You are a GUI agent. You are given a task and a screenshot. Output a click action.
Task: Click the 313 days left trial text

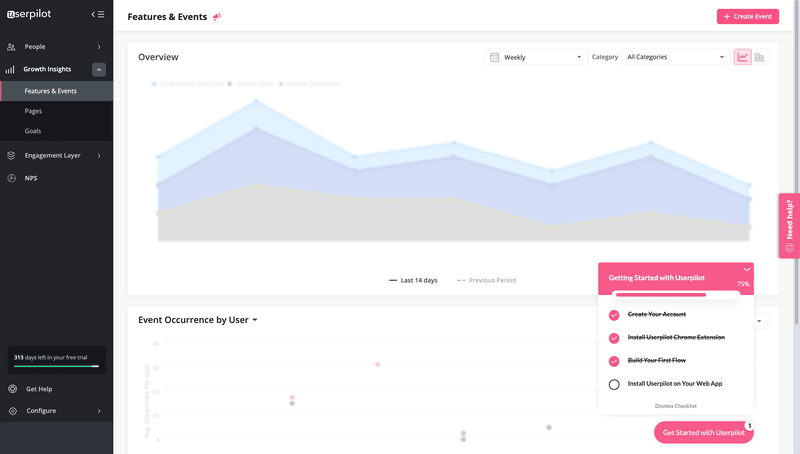point(51,358)
